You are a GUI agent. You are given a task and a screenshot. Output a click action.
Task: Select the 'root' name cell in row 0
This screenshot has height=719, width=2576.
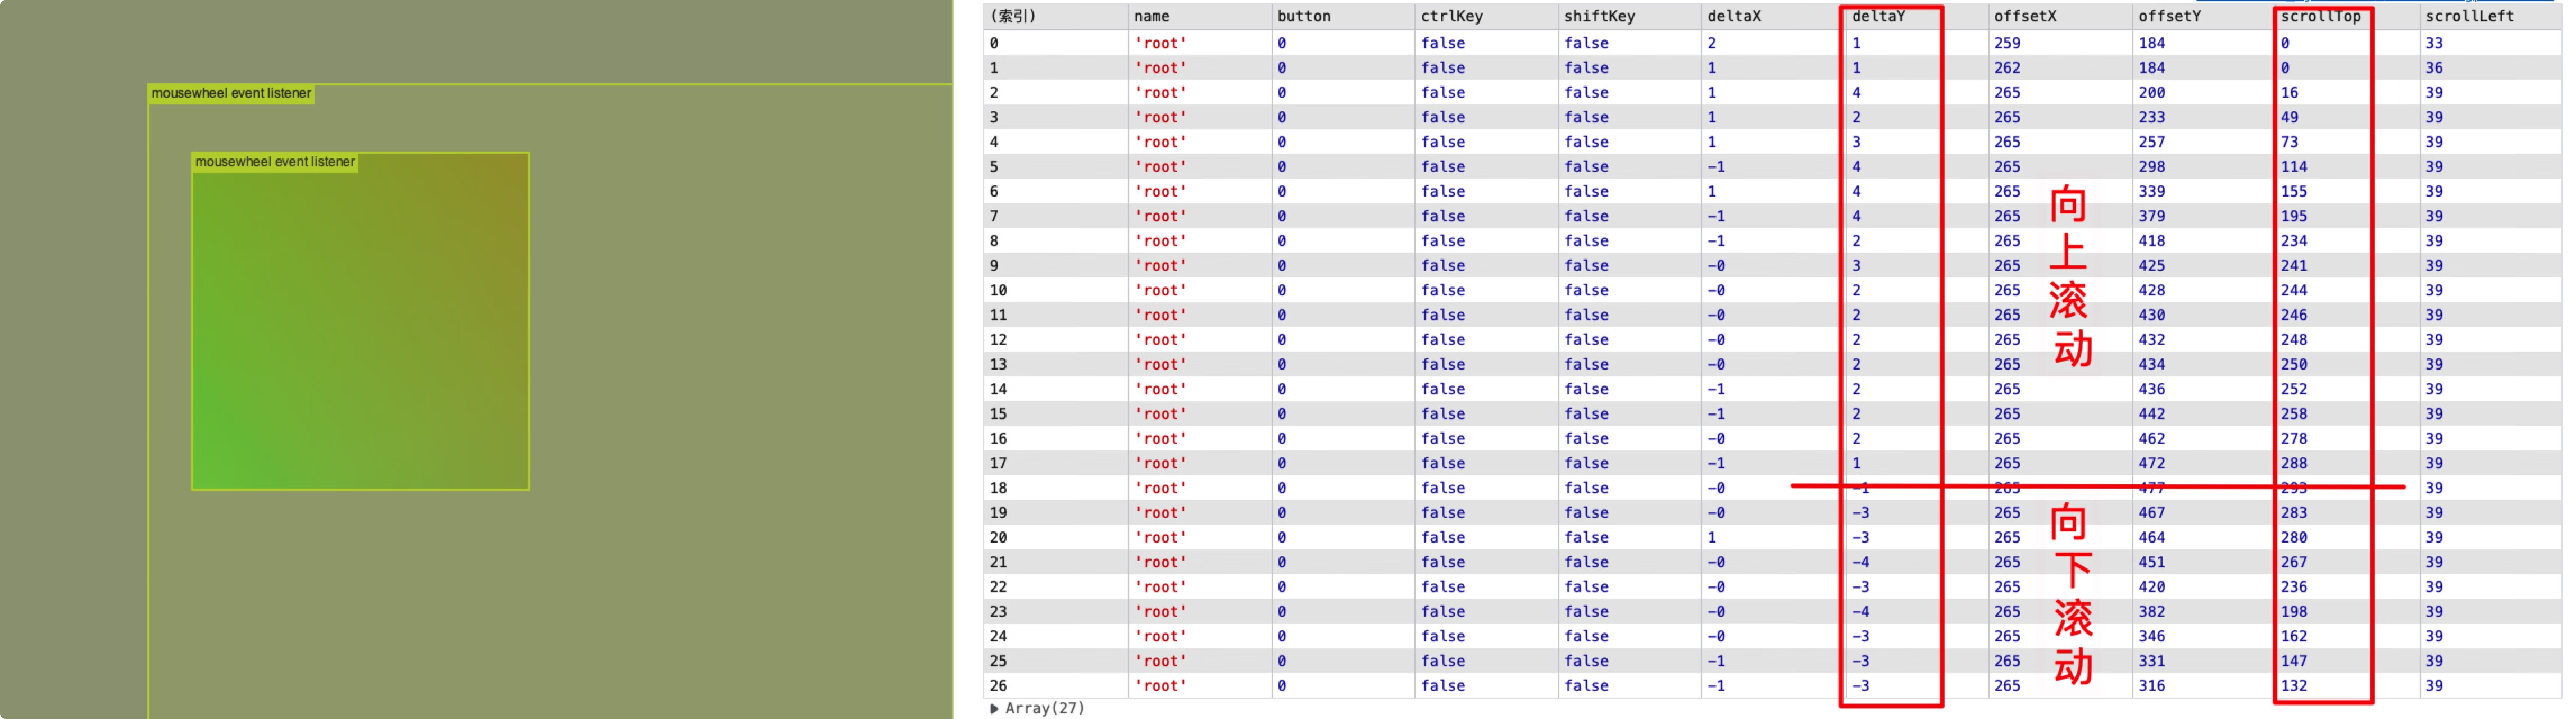(1160, 43)
